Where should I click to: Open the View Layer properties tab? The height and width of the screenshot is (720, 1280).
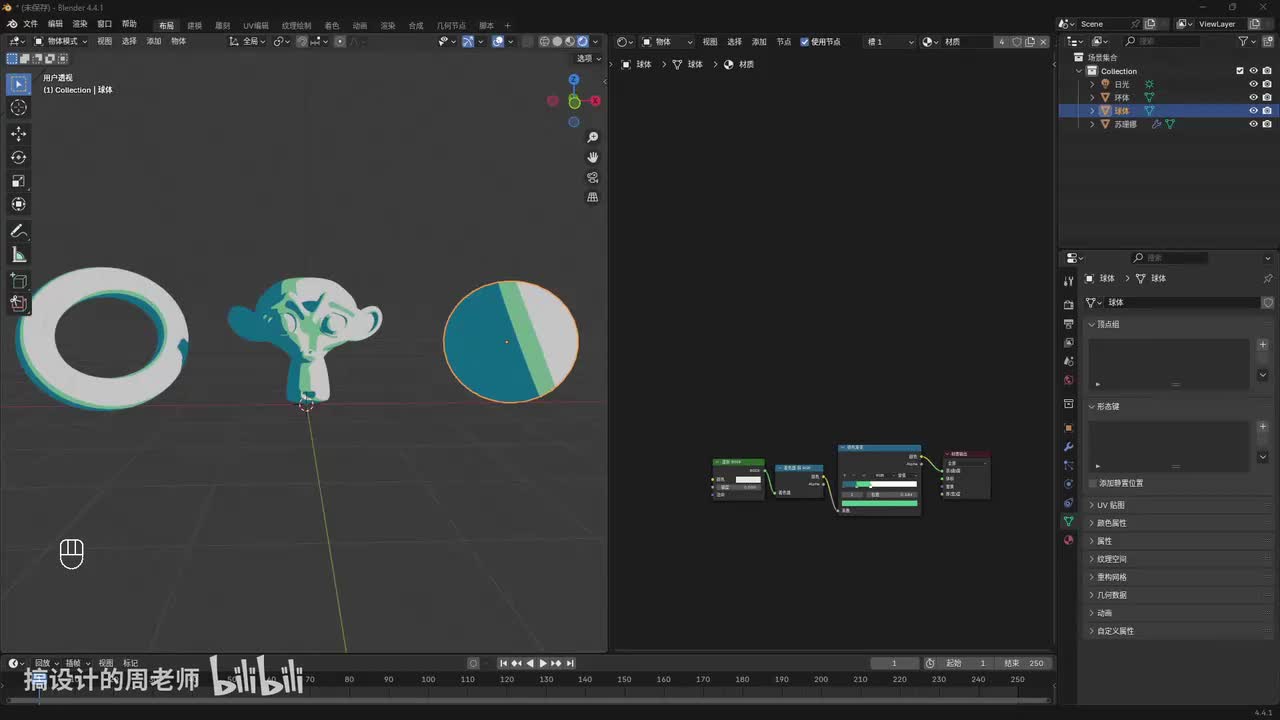pos(1069,342)
